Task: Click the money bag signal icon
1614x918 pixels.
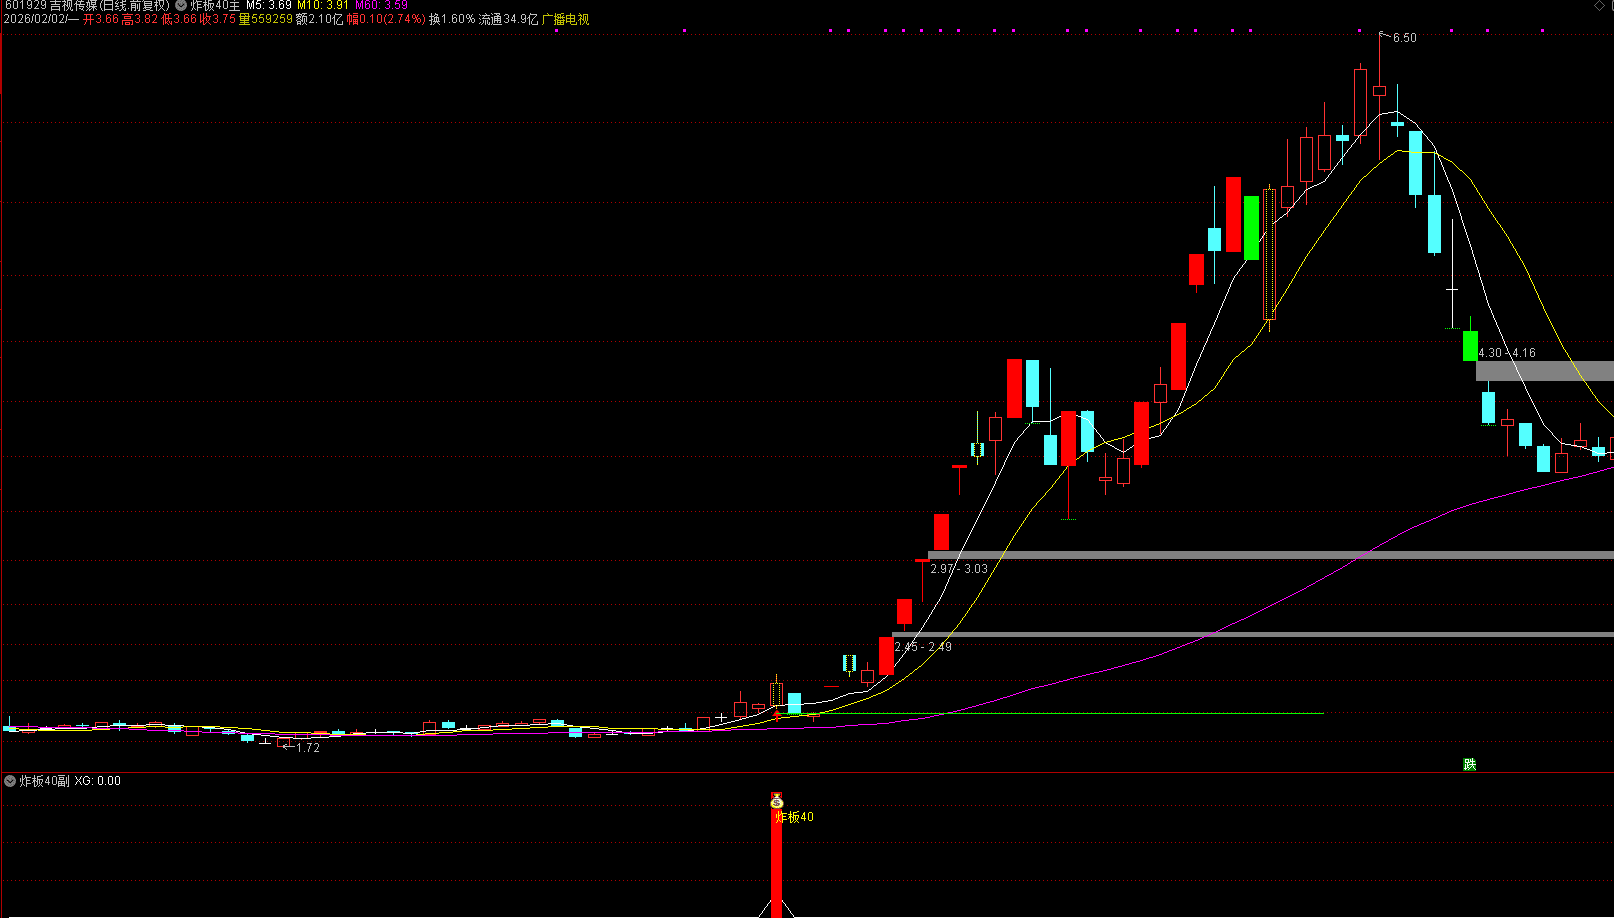Action: click(x=777, y=801)
